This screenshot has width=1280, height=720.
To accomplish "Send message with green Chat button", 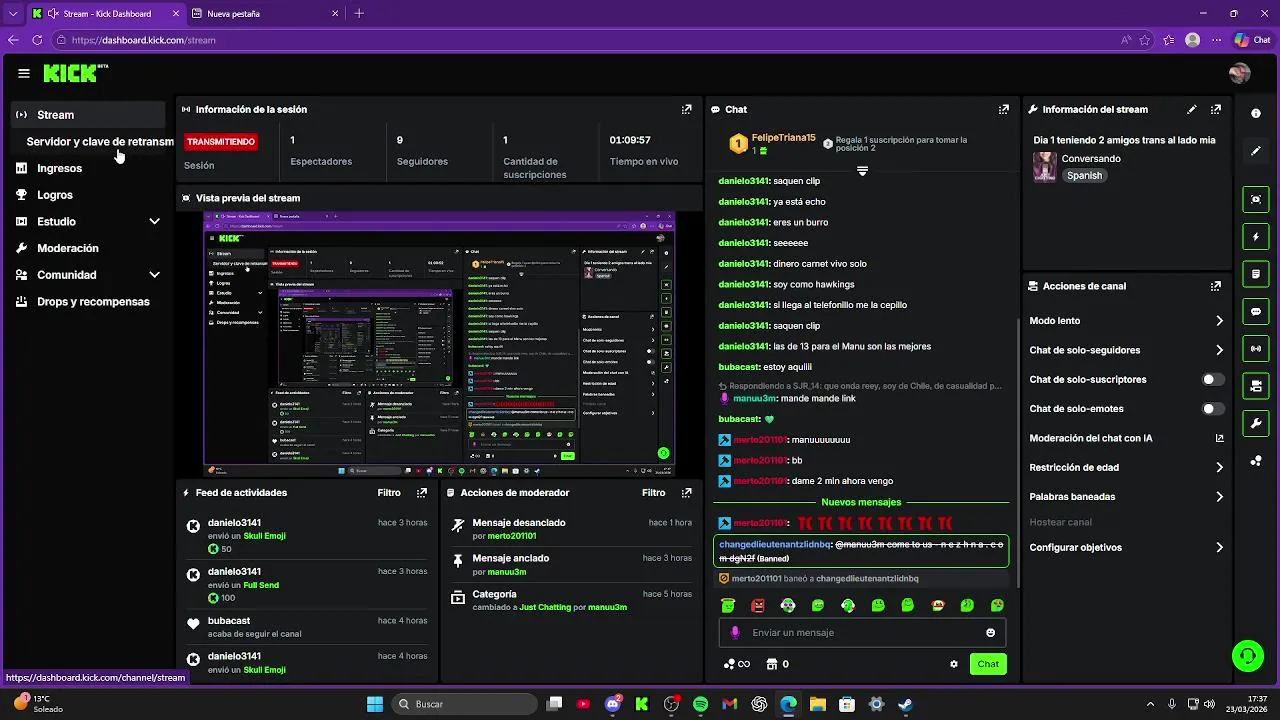I will tap(988, 664).
